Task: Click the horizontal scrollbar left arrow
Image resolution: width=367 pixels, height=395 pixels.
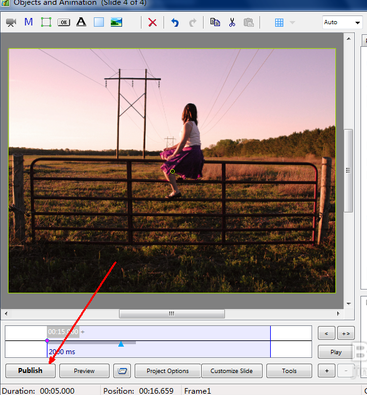Action: coord(6,313)
